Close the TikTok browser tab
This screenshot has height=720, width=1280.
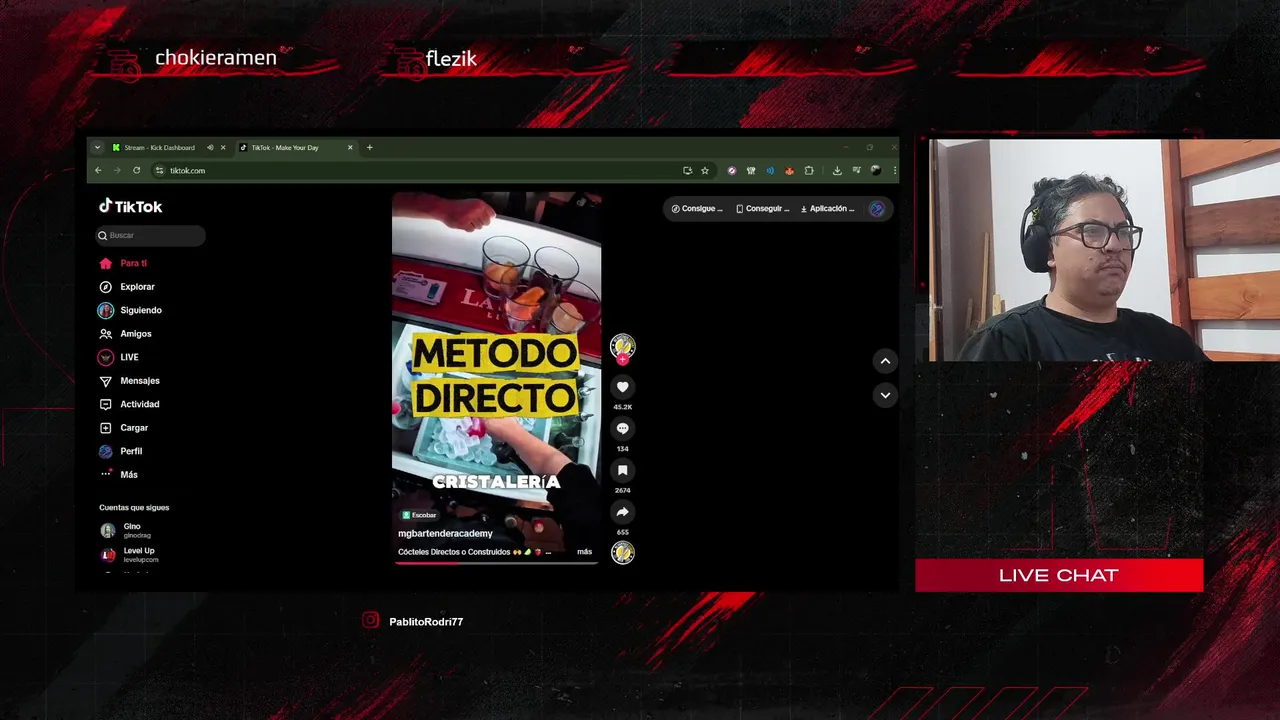point(350,148)
